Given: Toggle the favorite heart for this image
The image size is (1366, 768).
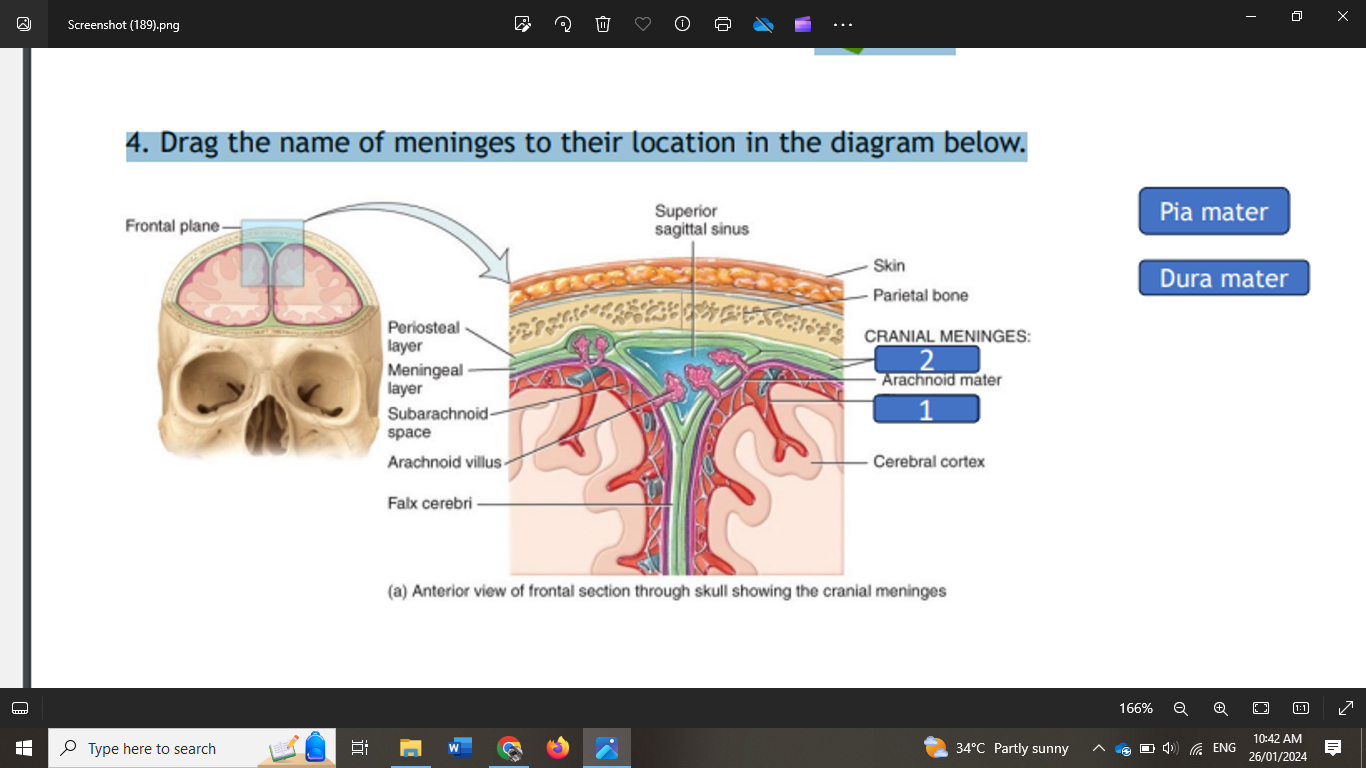Looking at the screenshot, I should pyautogui.click(x=642, y=24).
